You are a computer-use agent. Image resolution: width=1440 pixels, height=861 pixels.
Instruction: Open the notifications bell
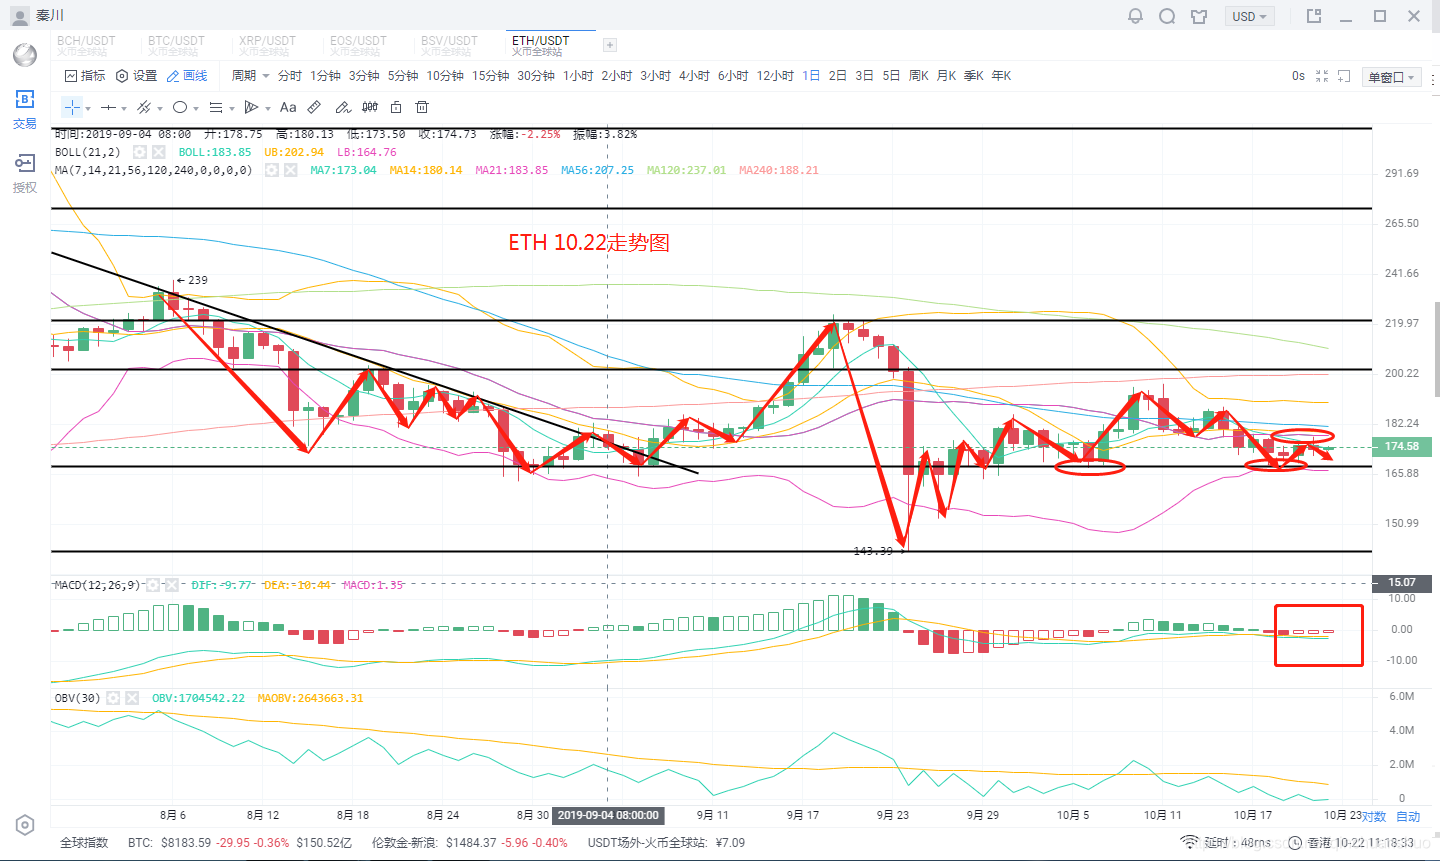coord(1135,16)
